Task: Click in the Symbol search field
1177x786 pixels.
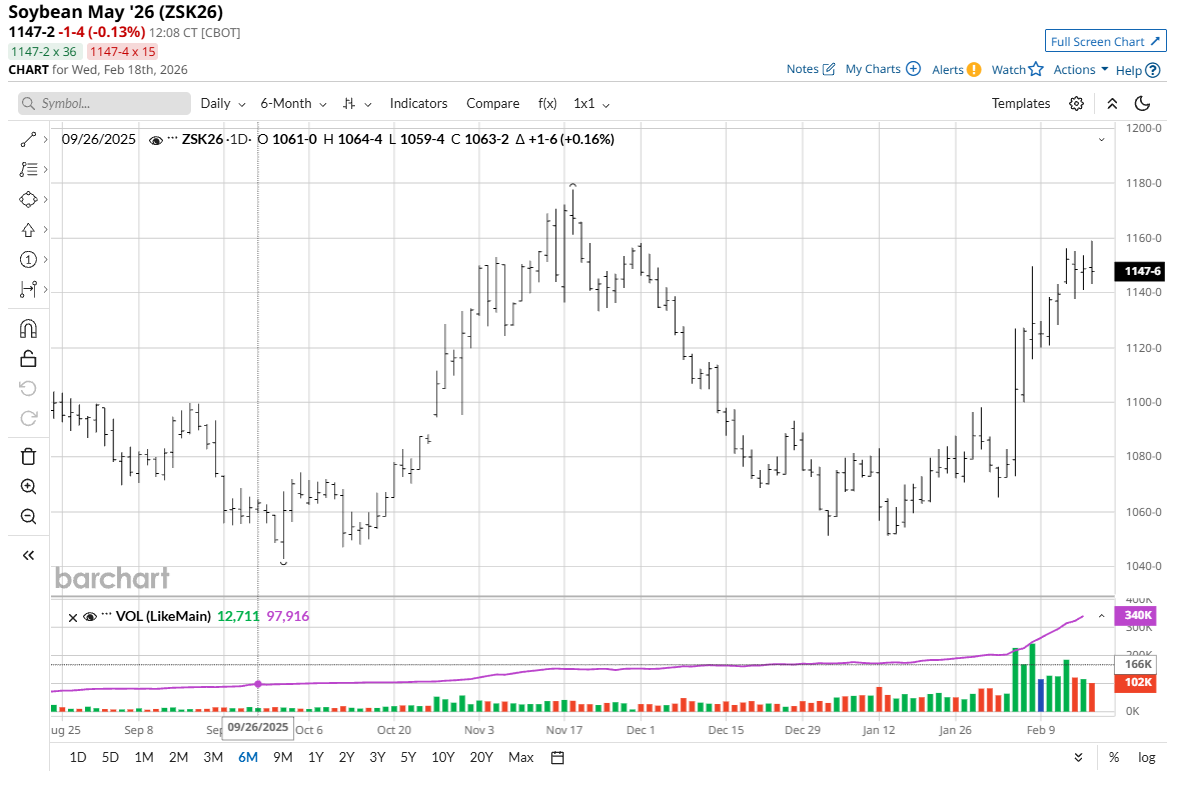Action: pyautogui.click(x=104, y=104)
